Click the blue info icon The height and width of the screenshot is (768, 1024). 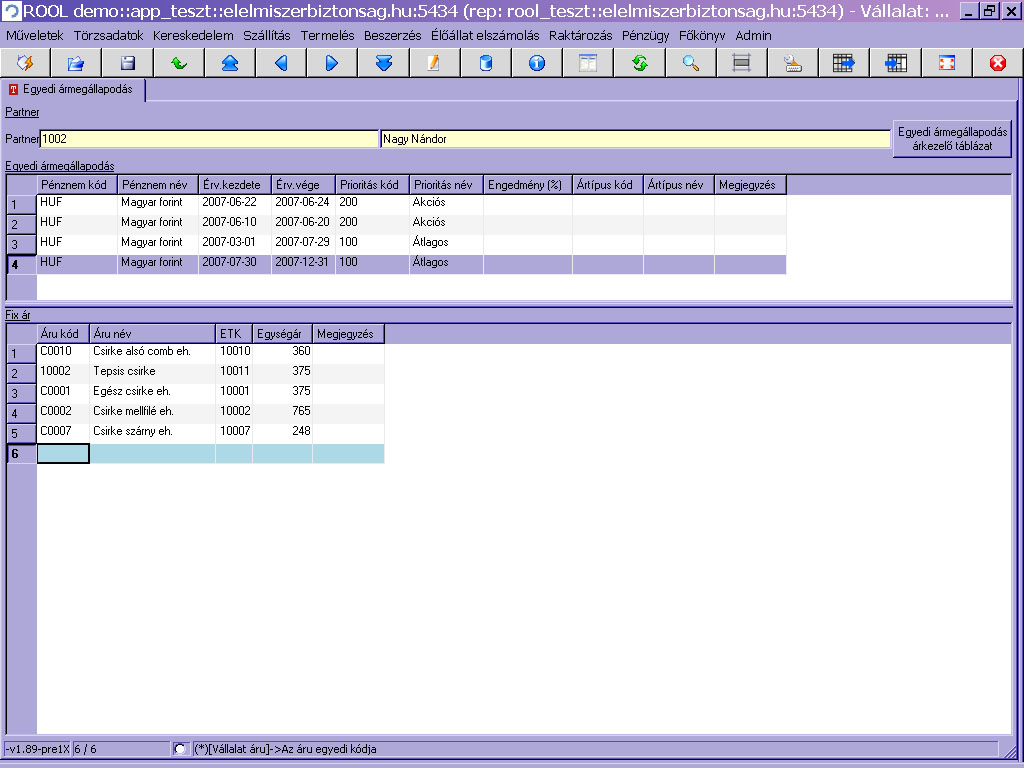click(x=537, y=63)
